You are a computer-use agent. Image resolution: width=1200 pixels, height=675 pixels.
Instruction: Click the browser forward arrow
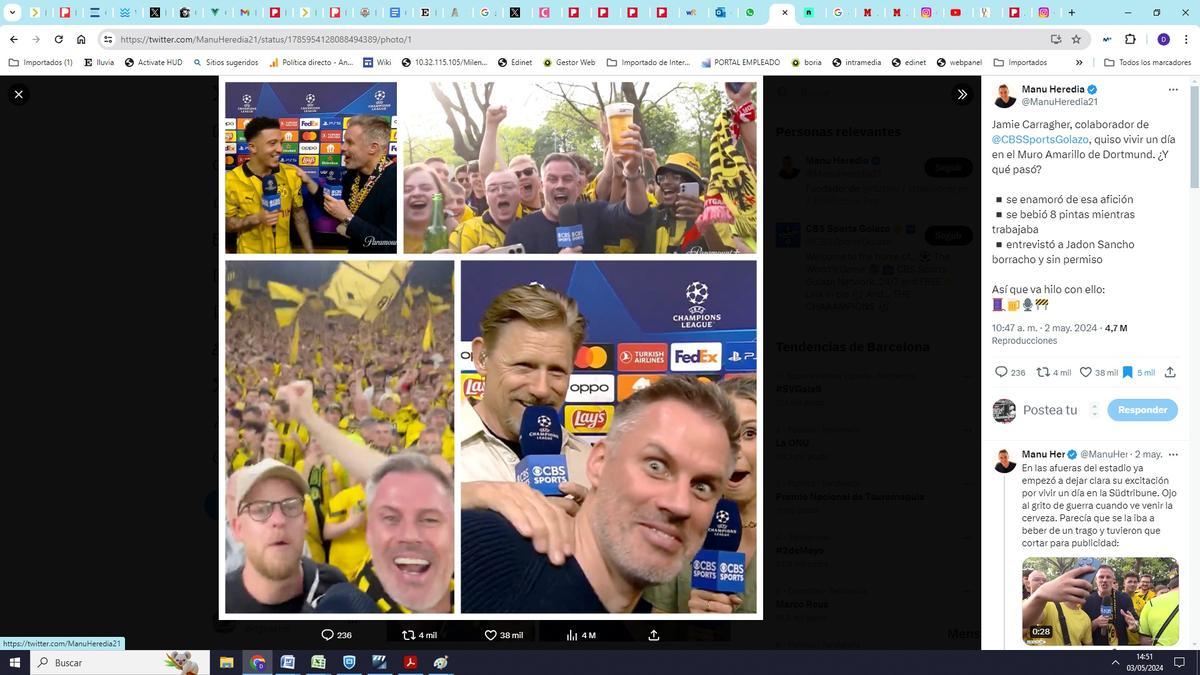click(x=36, y=39)
